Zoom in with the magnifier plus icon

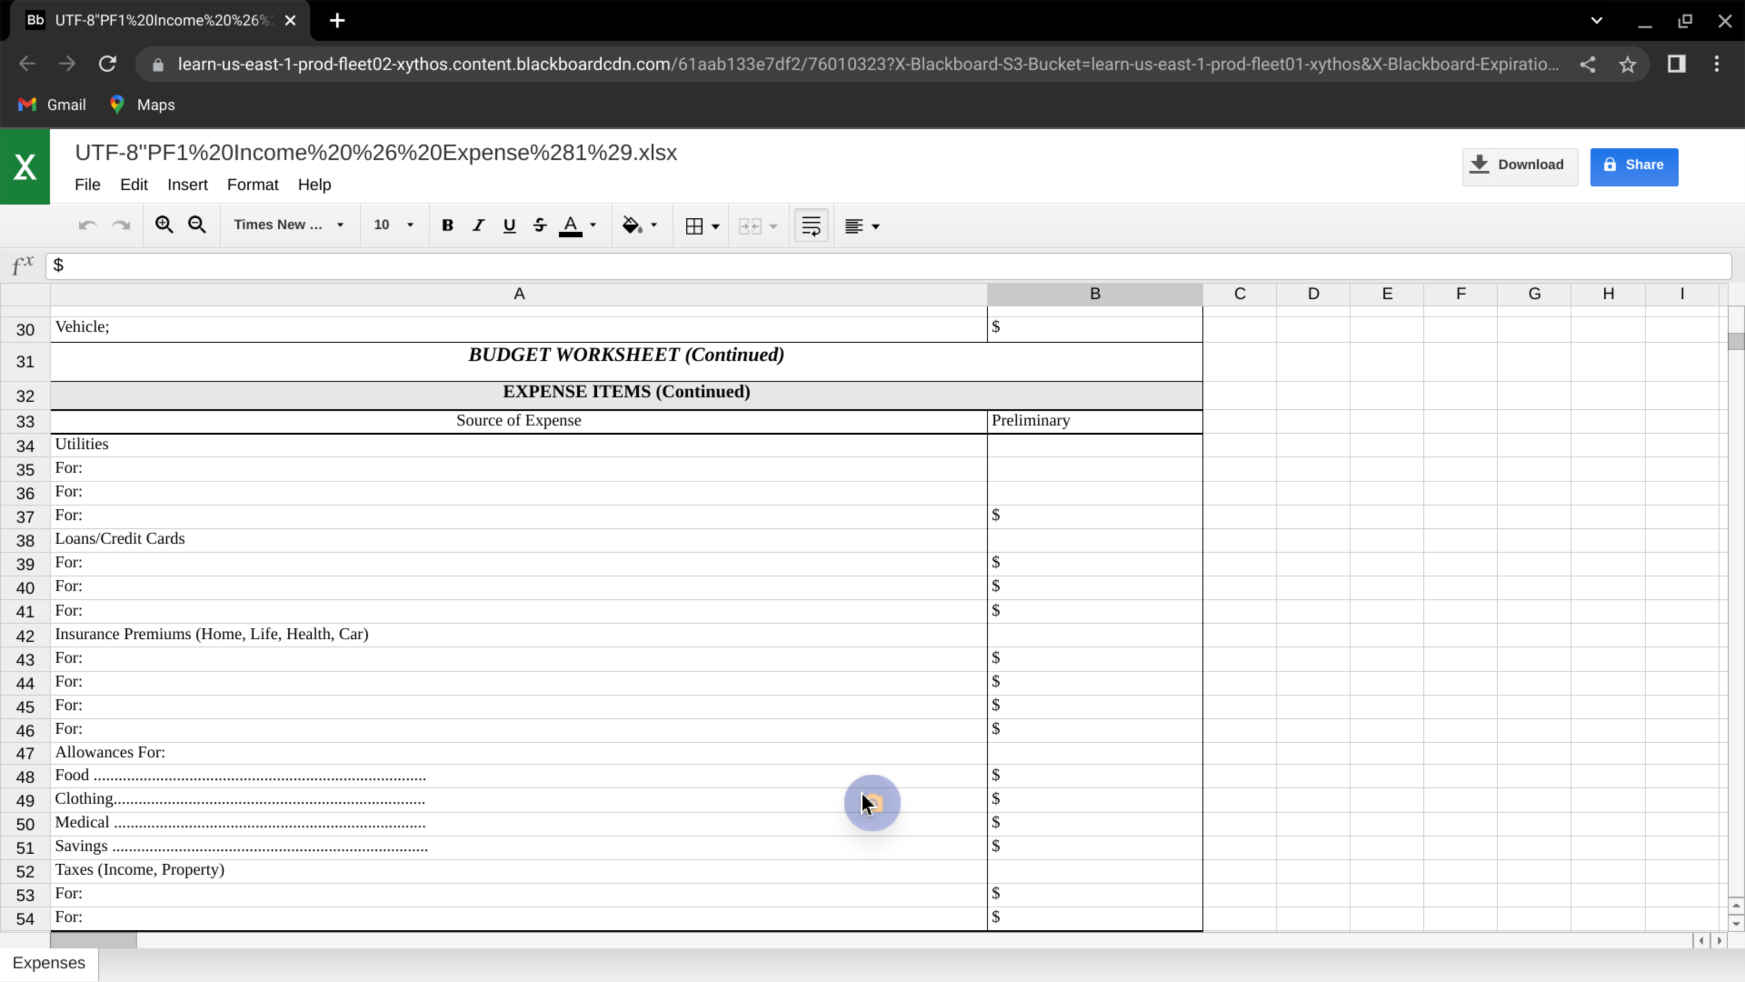(164, 225)
